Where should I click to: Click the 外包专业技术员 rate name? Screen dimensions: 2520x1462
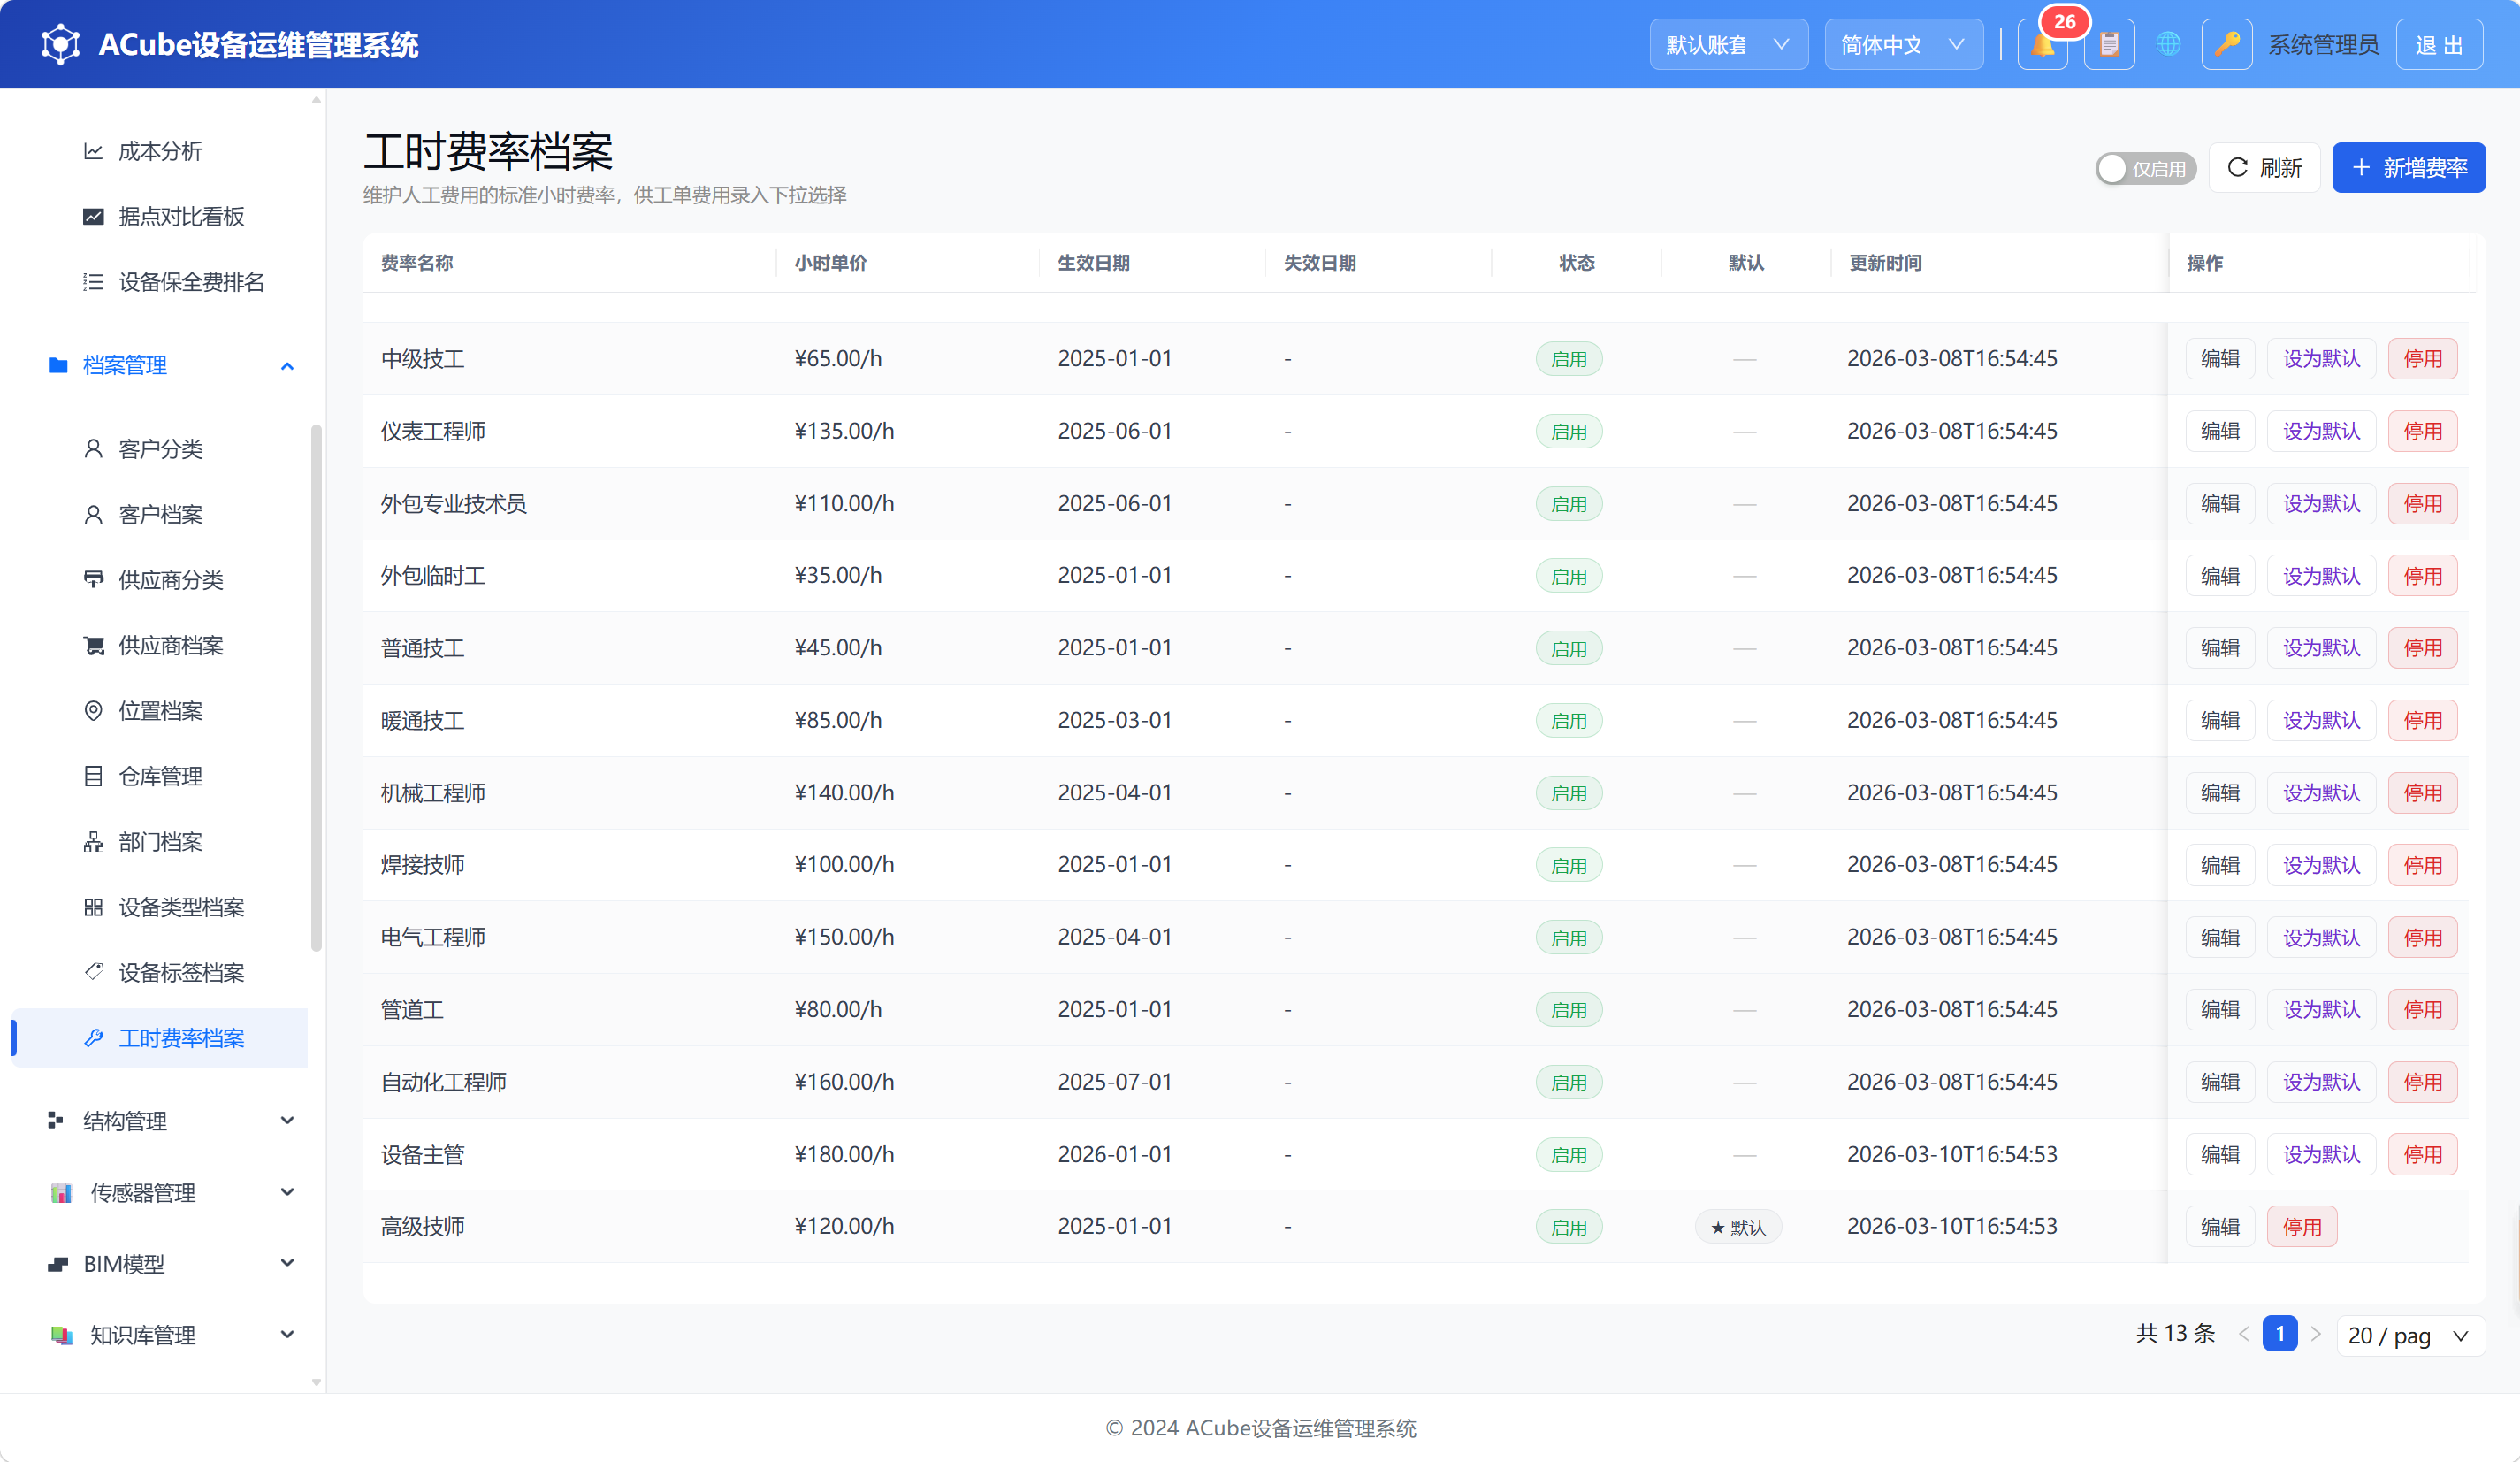(x=453, y=504)
